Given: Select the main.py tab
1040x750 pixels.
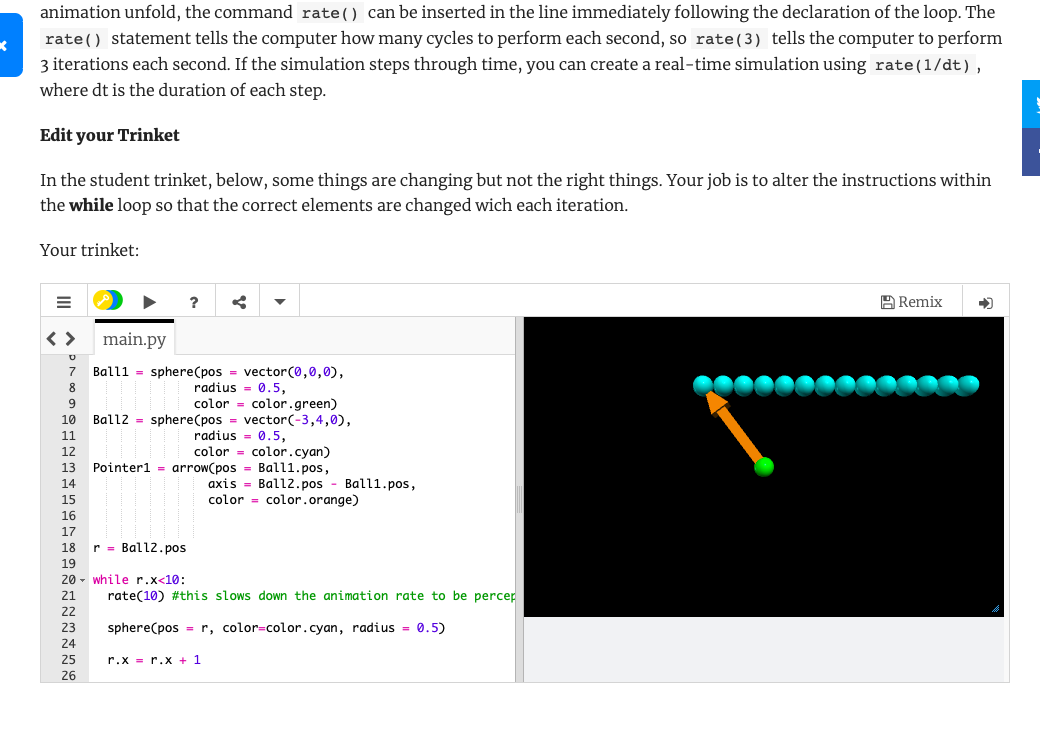Looking at the screenshot, I should (x=134, y=338).
